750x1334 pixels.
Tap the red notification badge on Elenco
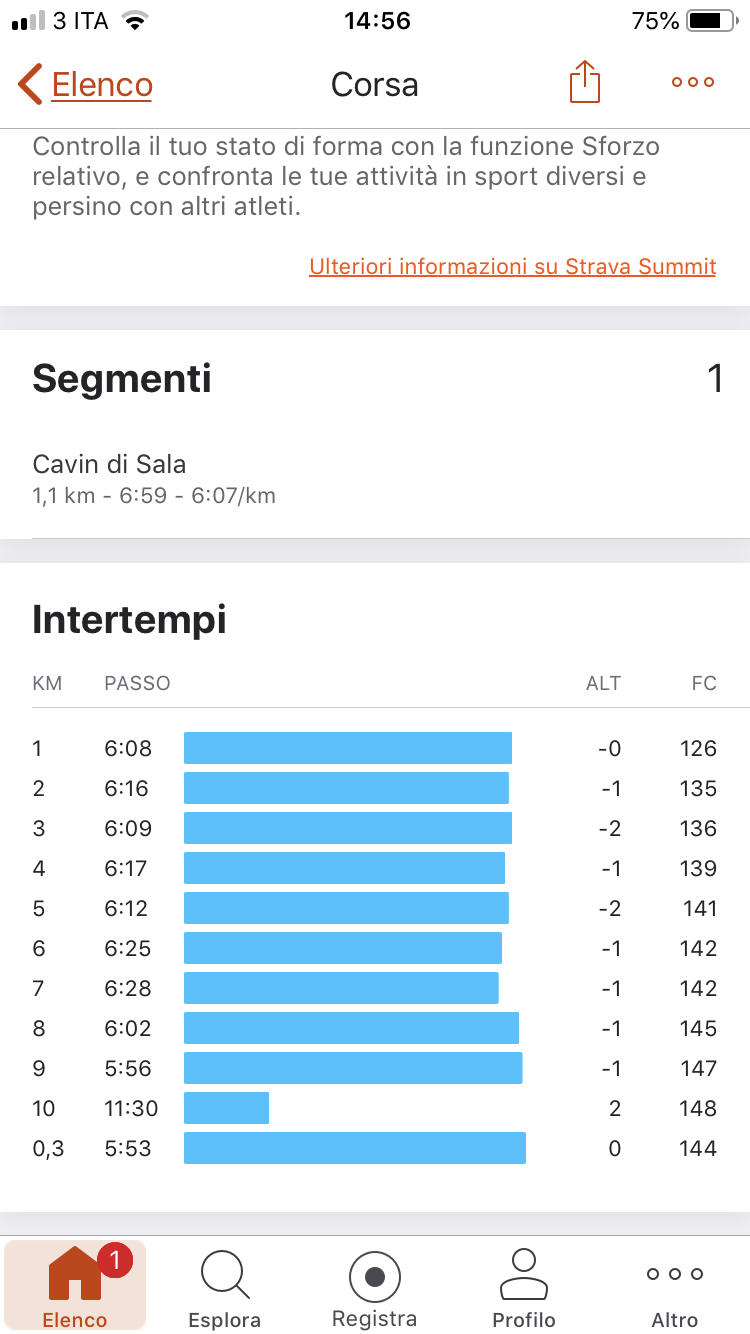click(114, 1258)
